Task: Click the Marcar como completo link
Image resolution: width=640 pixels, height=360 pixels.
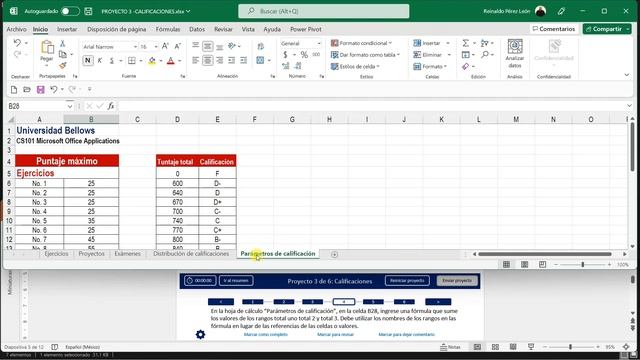Action: (x=266, y=334)
